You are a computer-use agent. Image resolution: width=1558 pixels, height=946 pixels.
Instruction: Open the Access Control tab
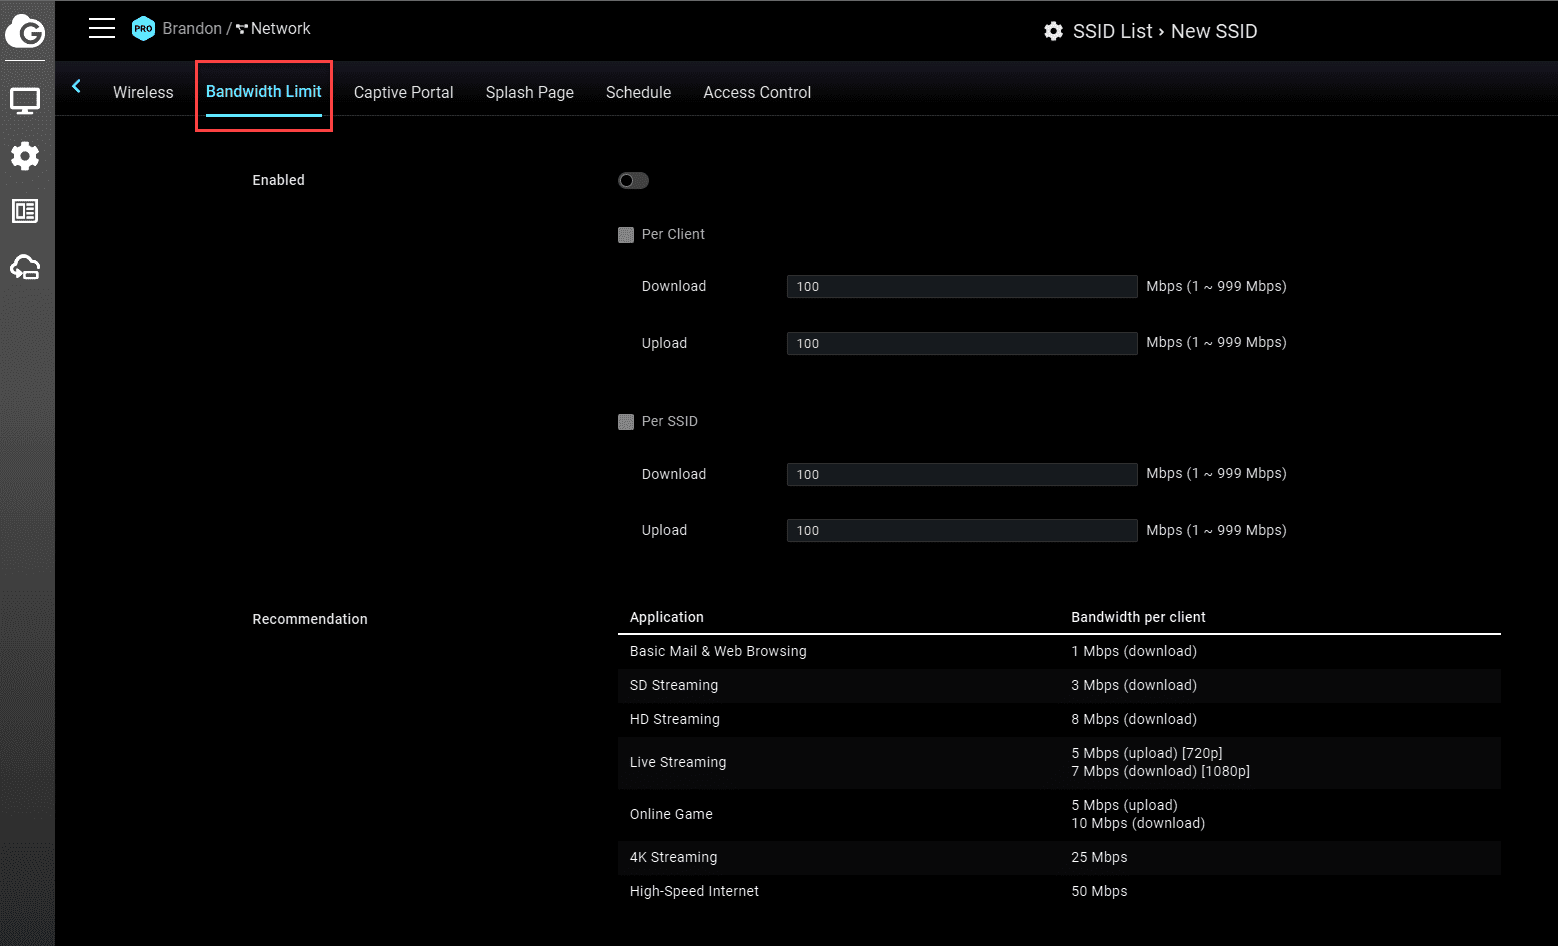[x=757, y=92]
